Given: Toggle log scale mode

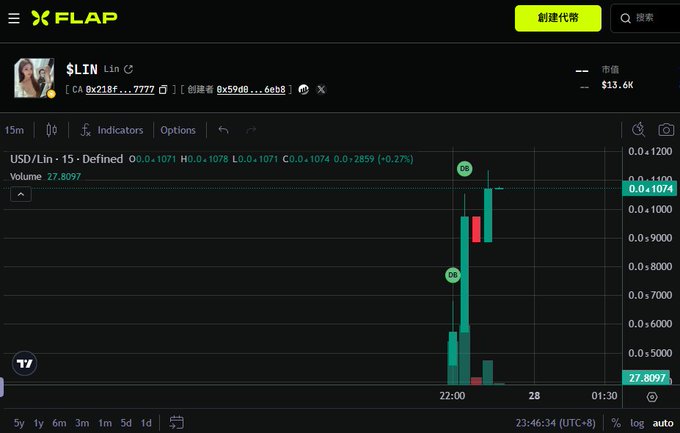Looking at the screenshot, I should click(637, 423).
